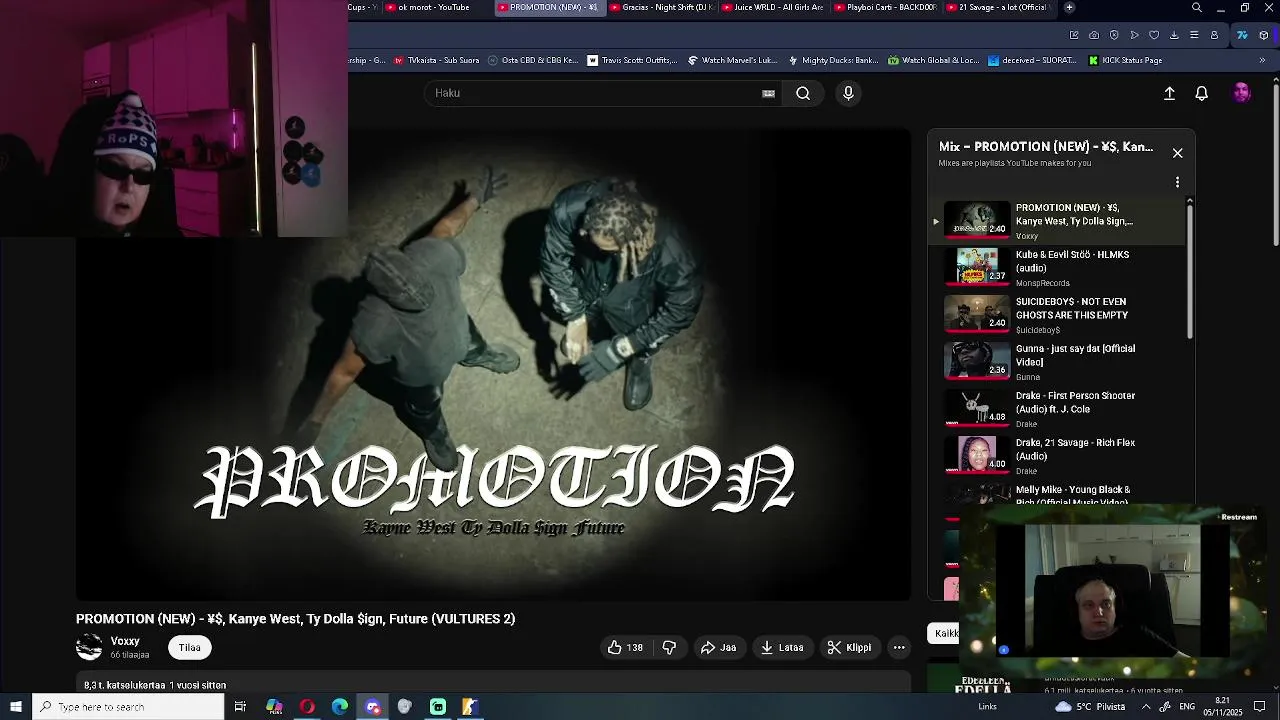Open Travis Scott Outfits bookmark
The image size is (1280, 720).
[x=632, y=60]
